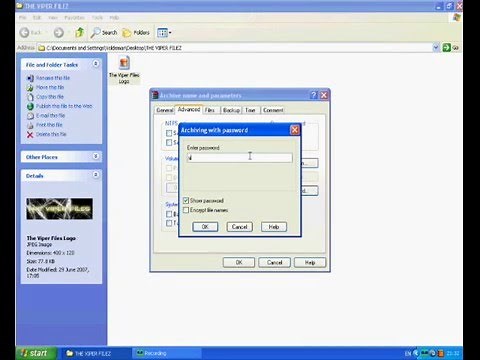The image size is (480, 360).
Task: Click the Go button beside the address bar
Action: [451, 48]
